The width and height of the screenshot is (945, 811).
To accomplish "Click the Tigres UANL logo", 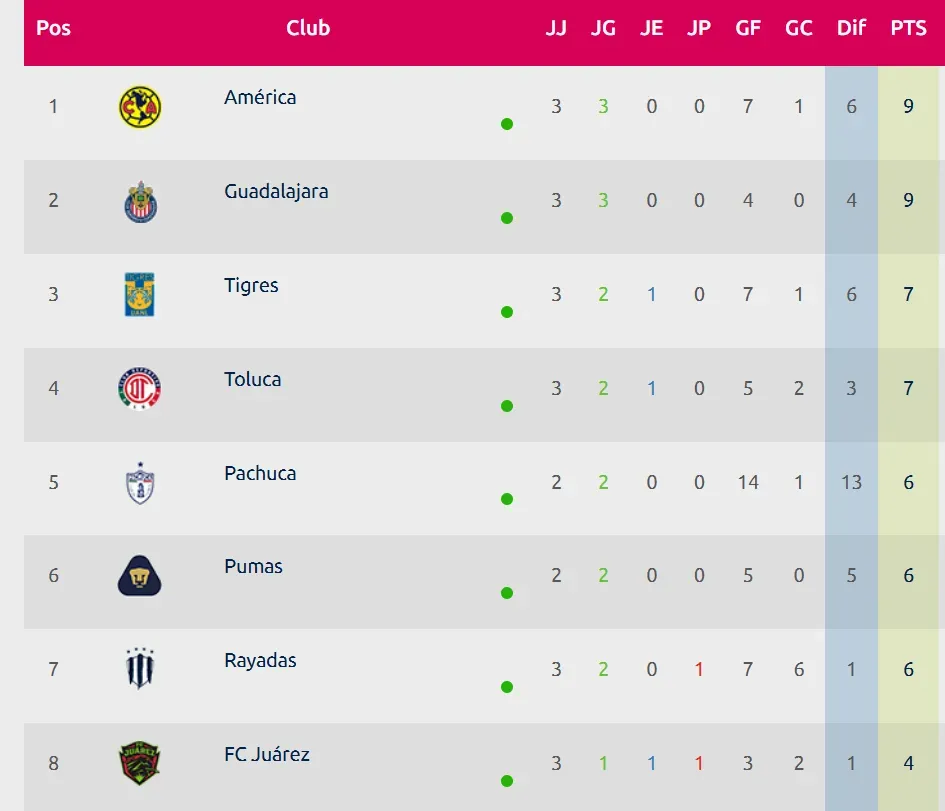I will pyautogui.click(x=140, y=295).
